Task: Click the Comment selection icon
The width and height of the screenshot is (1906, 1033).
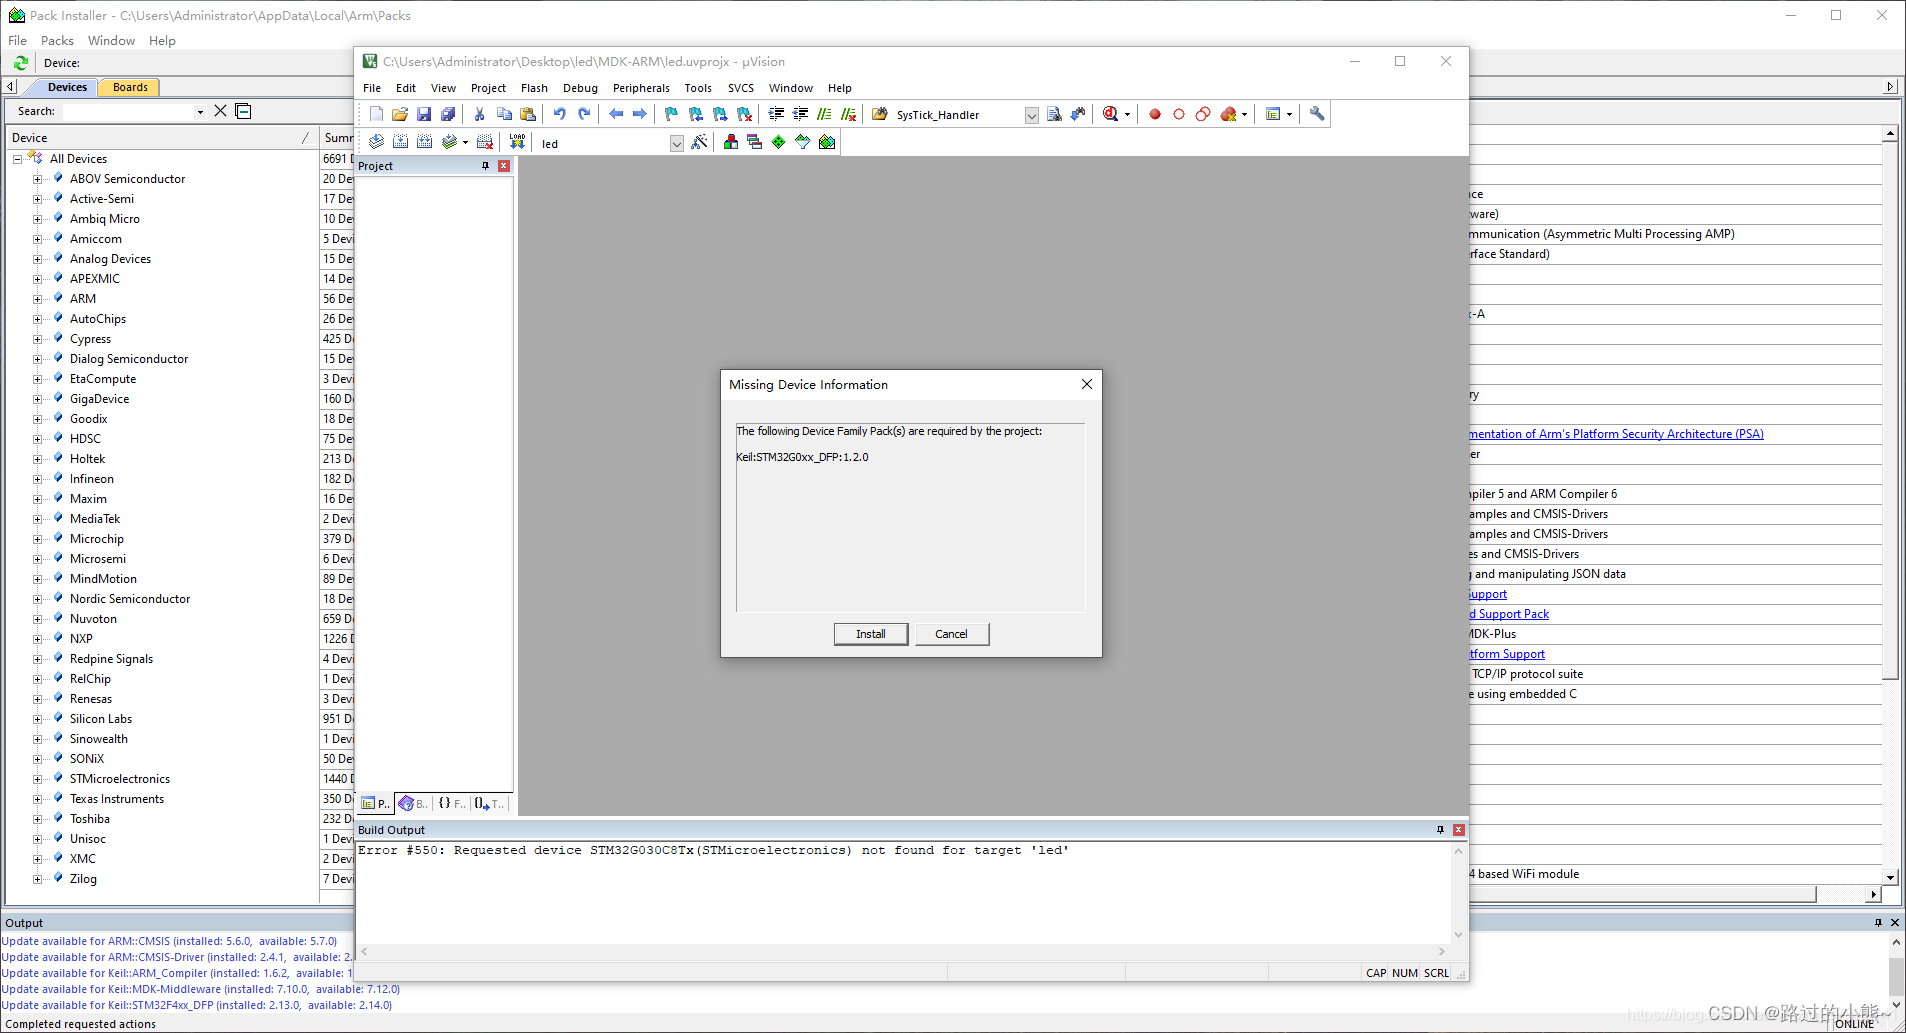Action: pos(824,114)
